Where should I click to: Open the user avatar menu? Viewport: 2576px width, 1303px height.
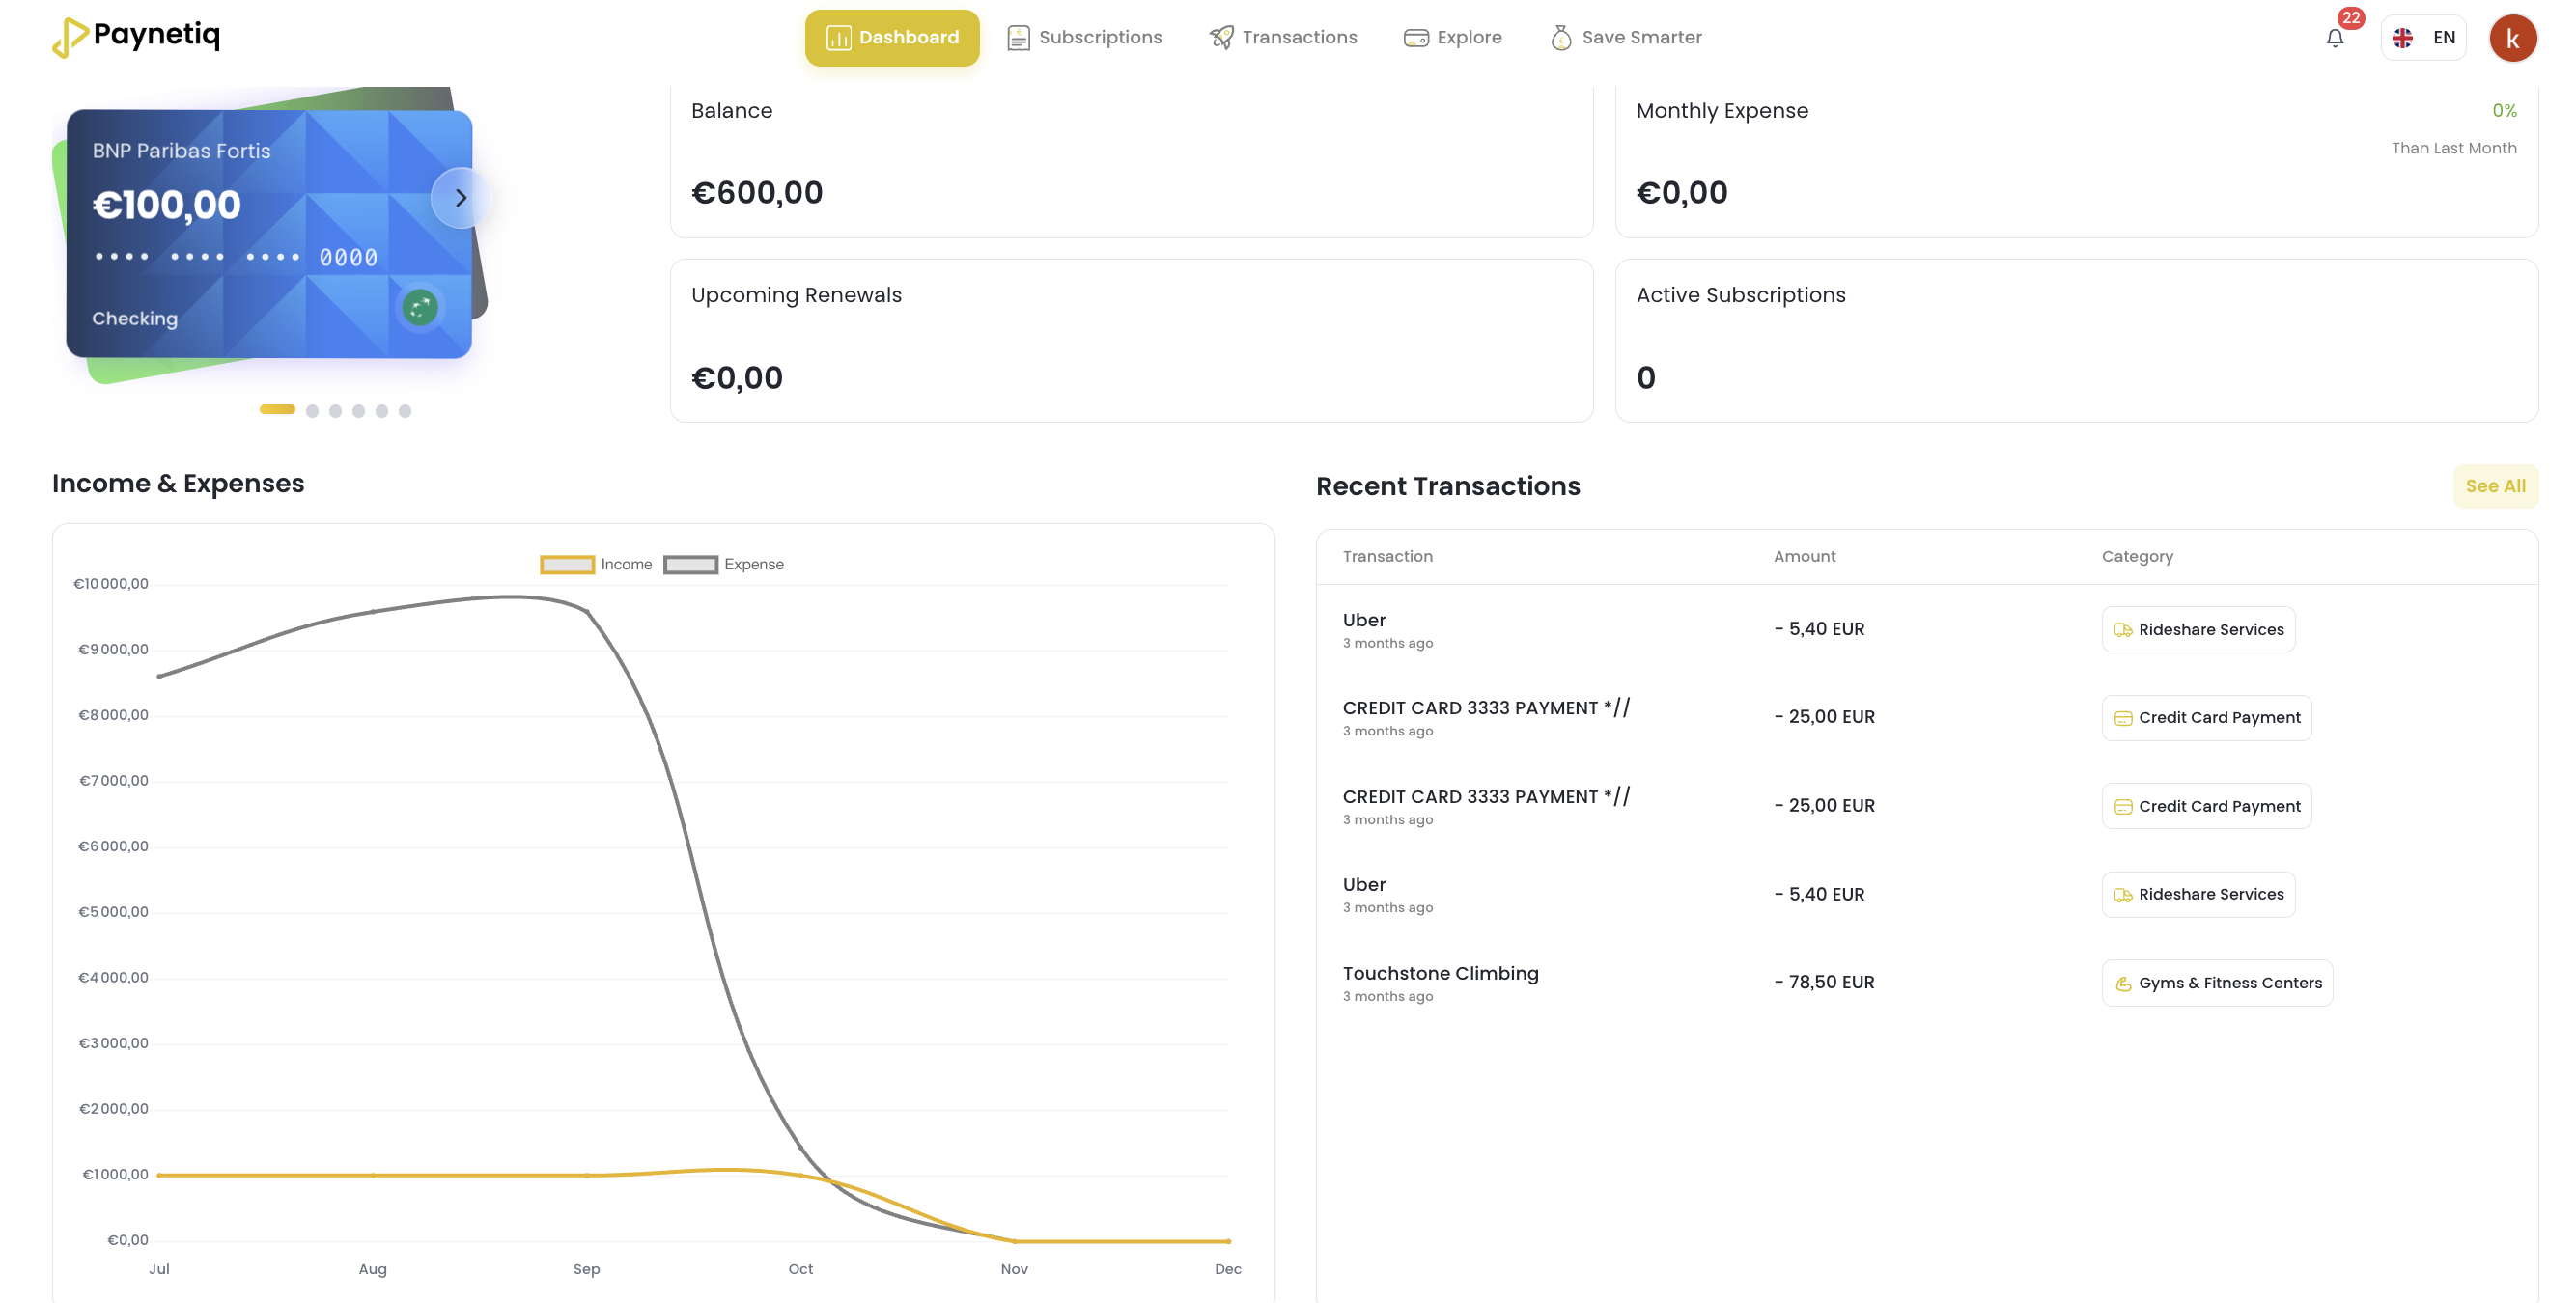pyautogui.click(x=2513, y=37)
